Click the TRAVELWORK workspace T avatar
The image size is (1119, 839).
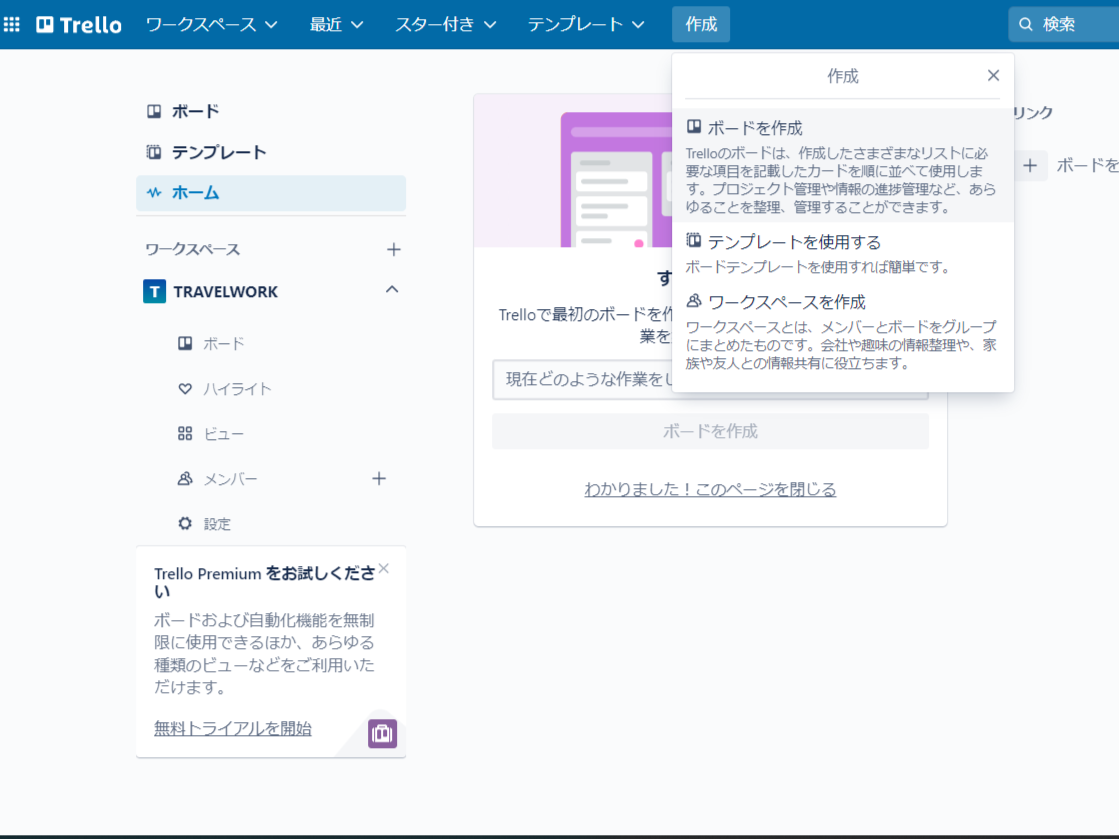pyautogui.click(x=155, y=291)
